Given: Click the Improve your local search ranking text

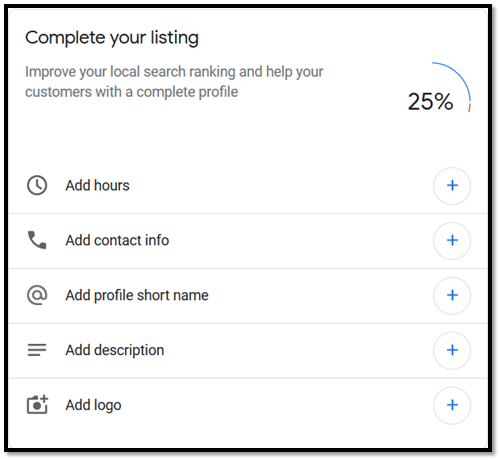Looking at the screenshot, I should pyautogui.click(x=174, y=82).
